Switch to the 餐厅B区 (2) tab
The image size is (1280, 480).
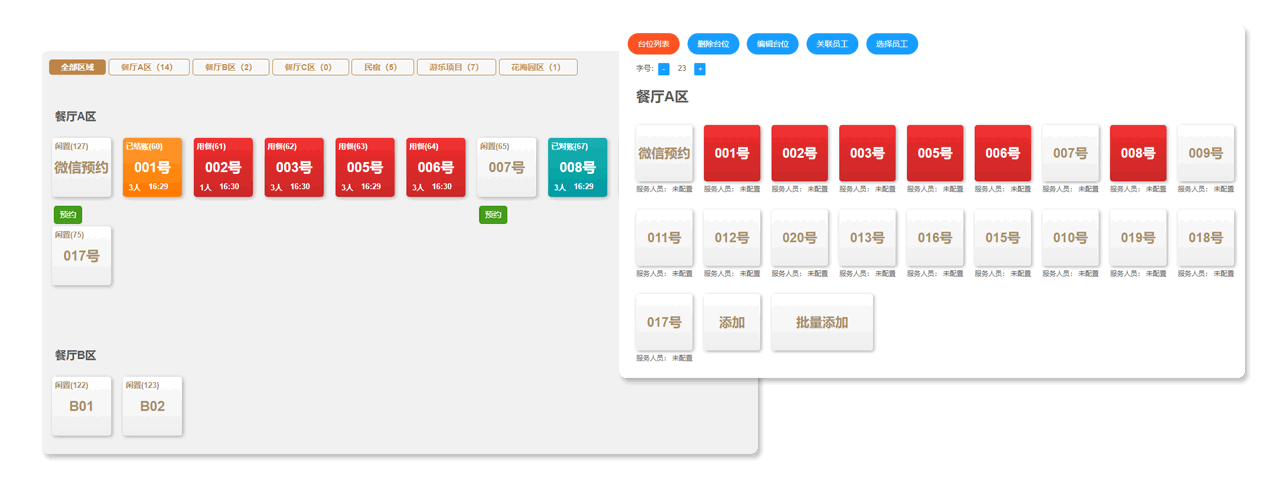(230, 67)
